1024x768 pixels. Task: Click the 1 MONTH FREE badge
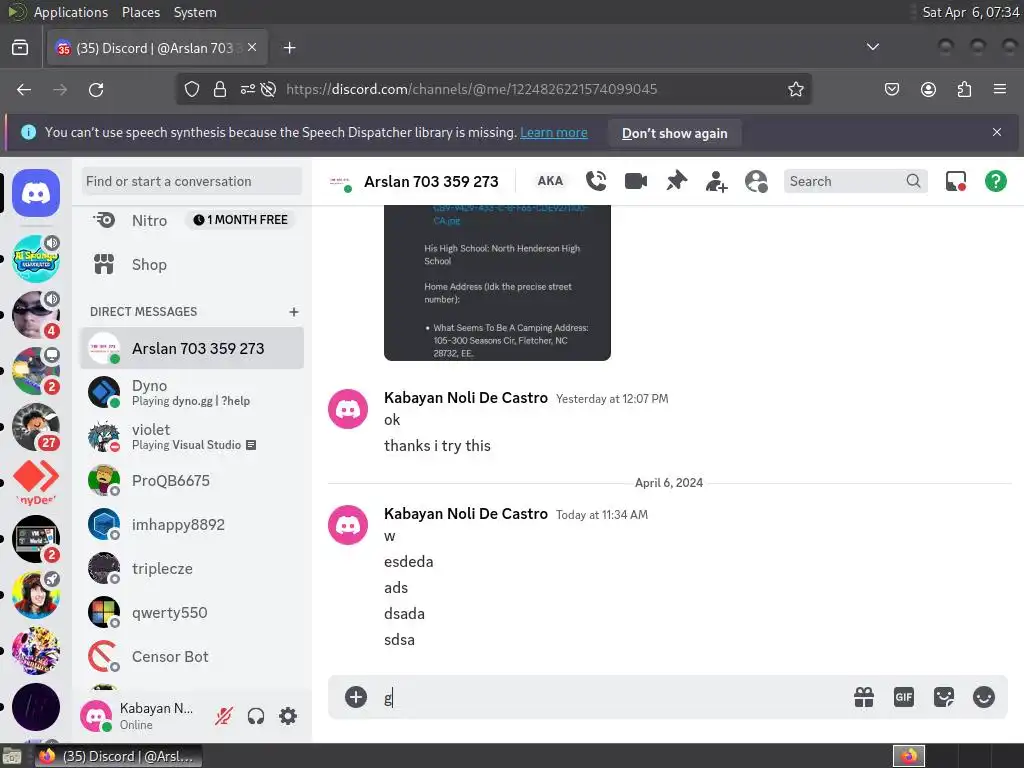coord(240,220)
